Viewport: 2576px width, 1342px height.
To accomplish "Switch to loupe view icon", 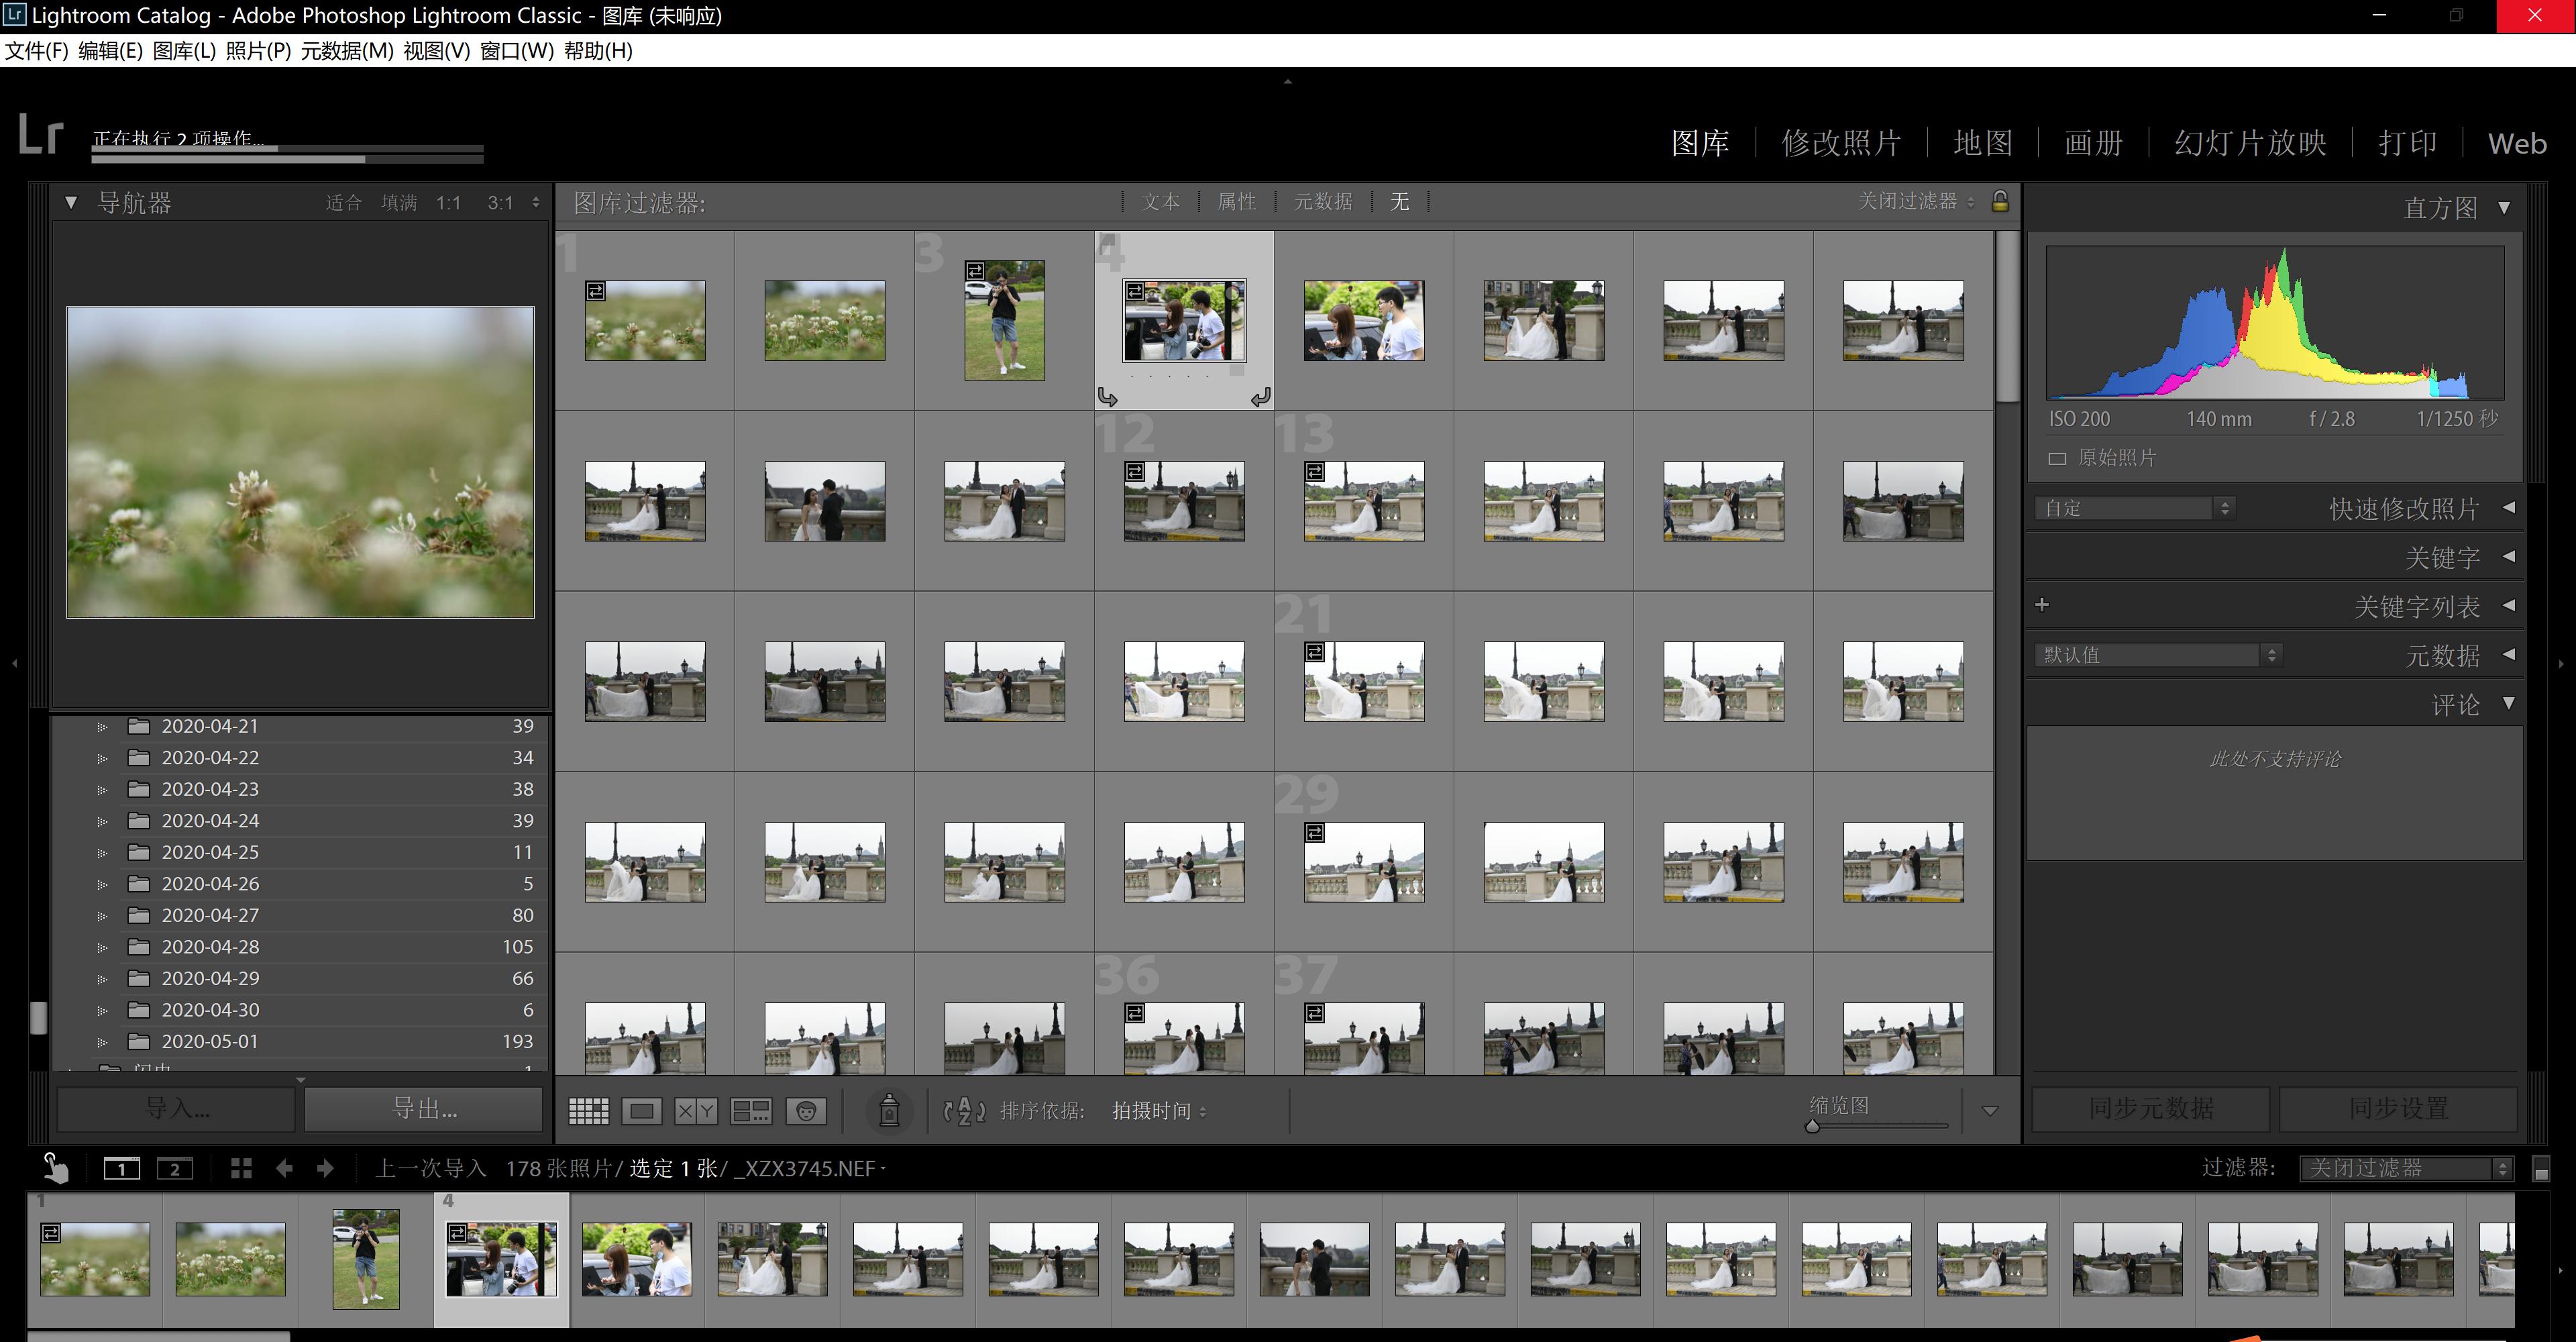I will click(x=642, y=1111).
